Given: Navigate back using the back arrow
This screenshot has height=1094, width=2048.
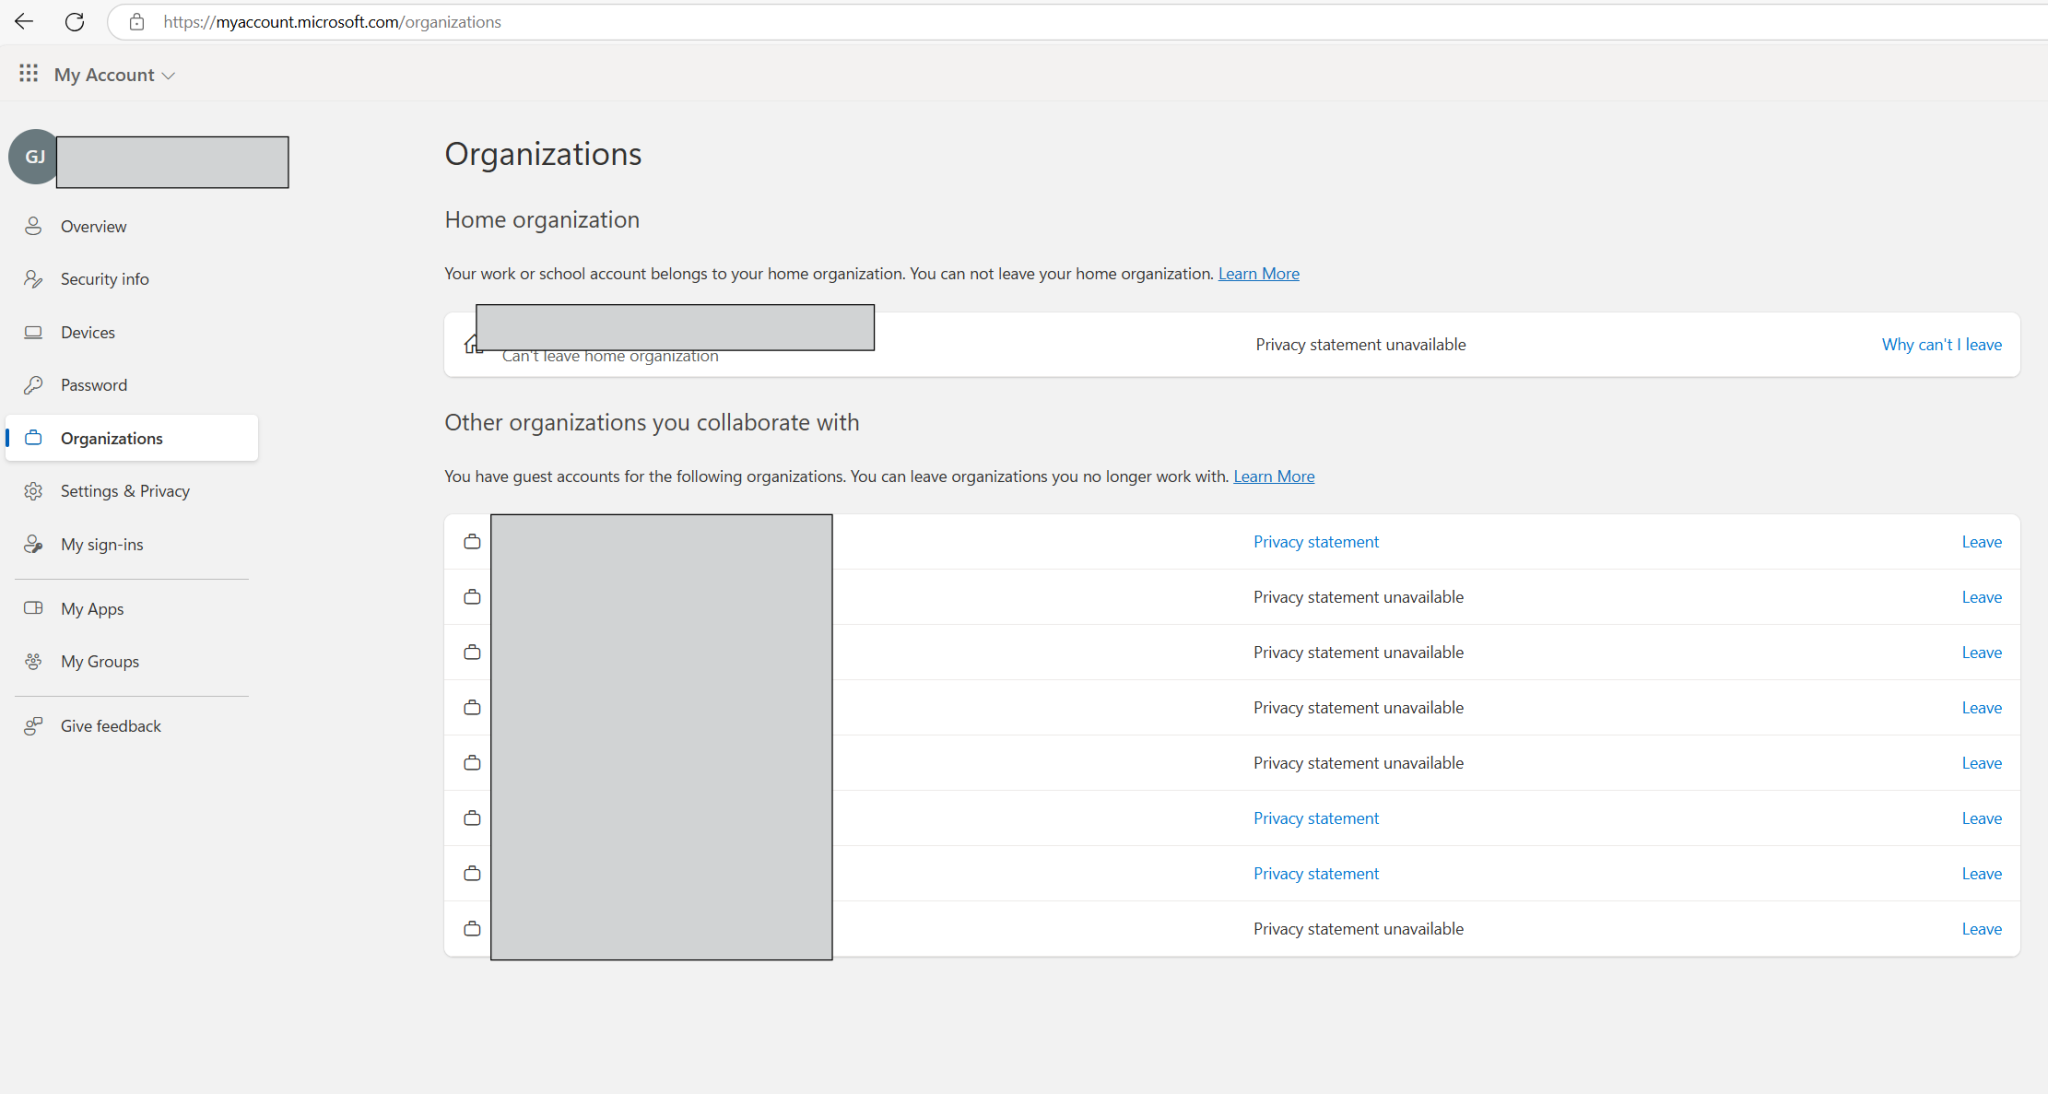Looking at the screenshot, I should [23, 21].
